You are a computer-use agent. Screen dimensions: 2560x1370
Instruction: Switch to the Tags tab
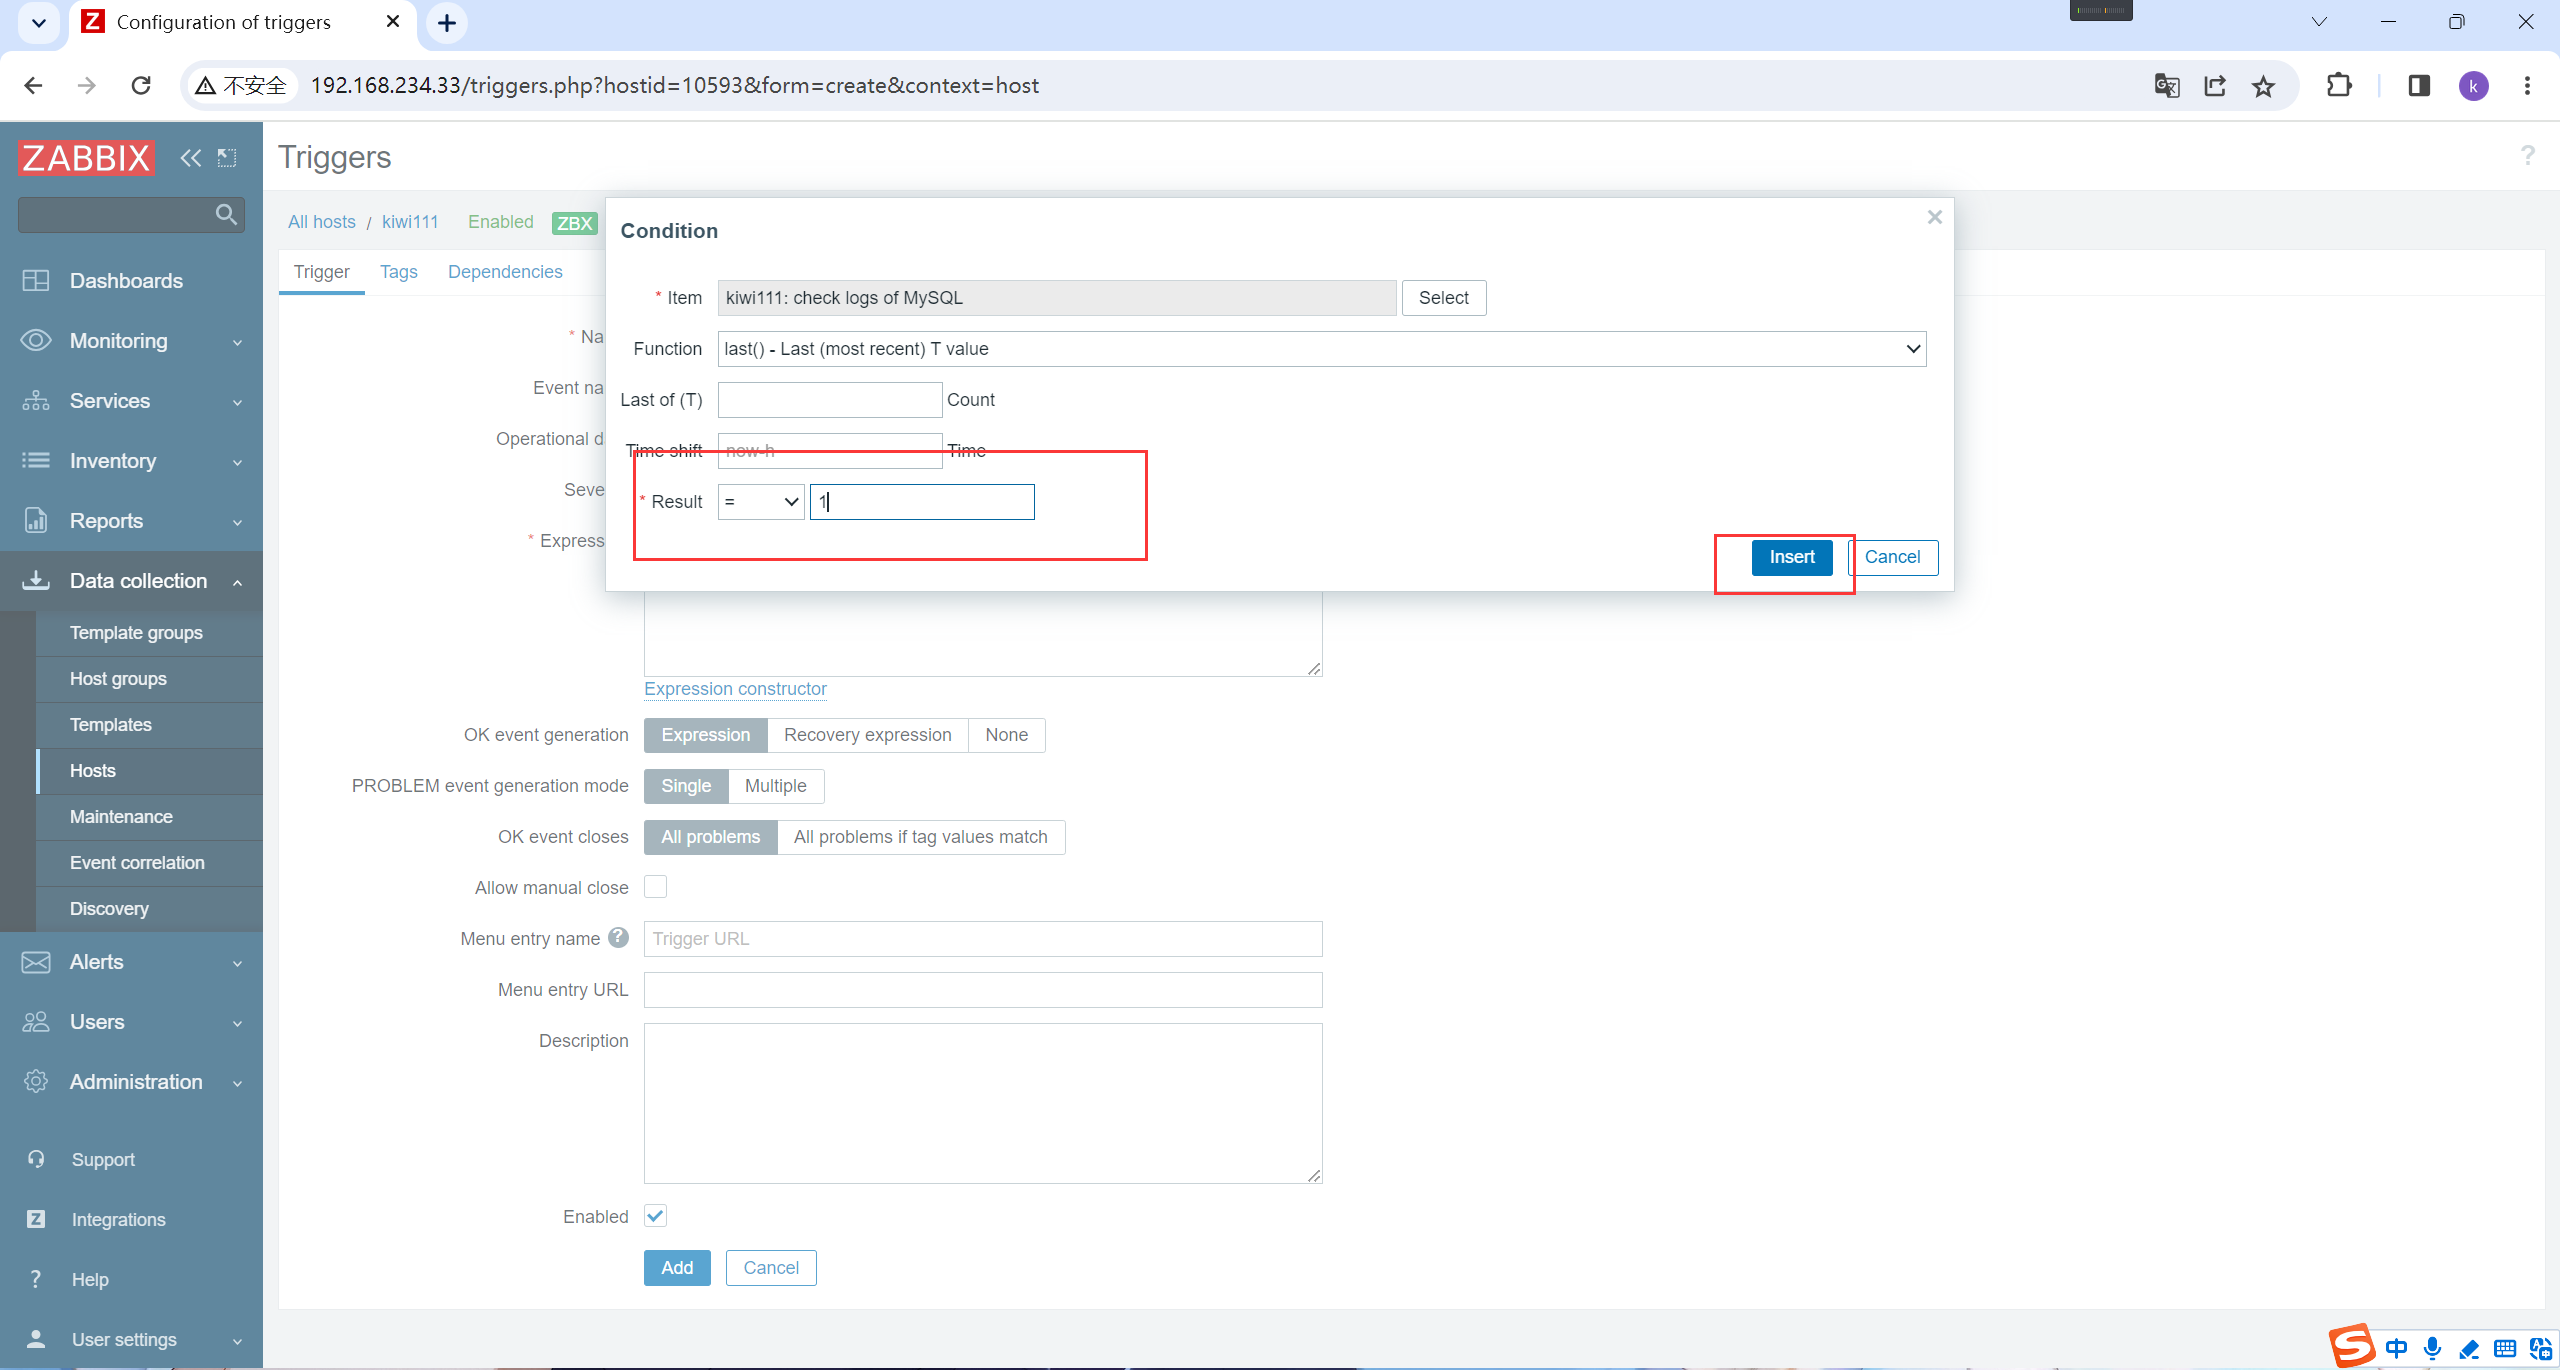[398, 272]
